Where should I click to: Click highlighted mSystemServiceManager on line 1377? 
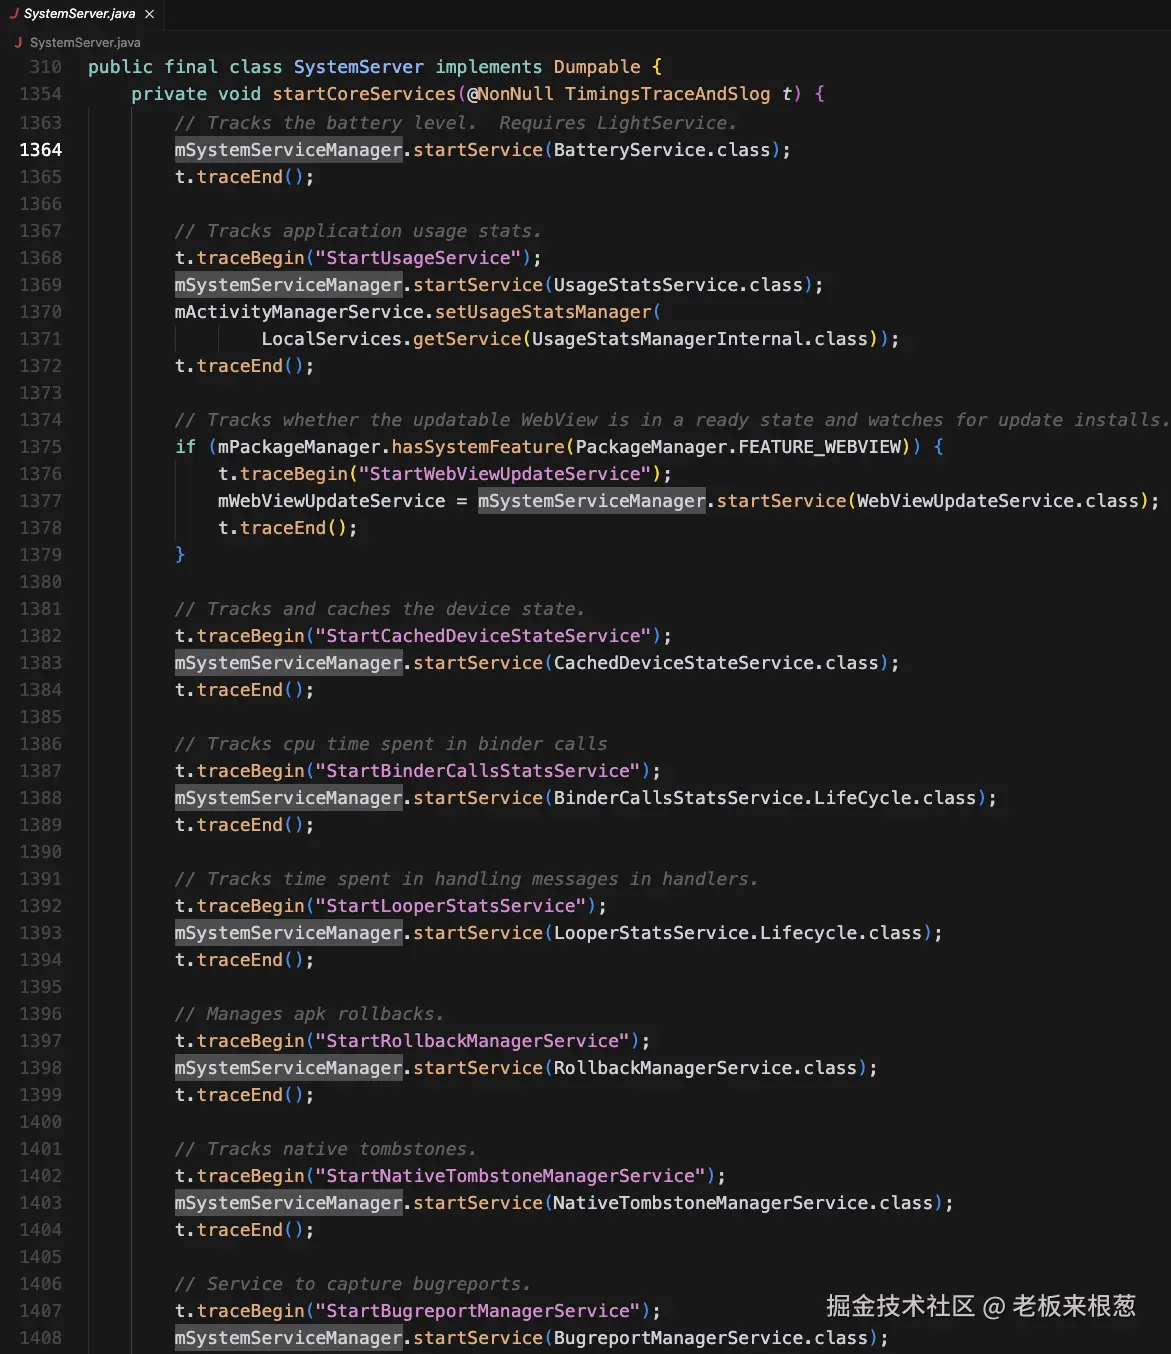tap(591, 501)
